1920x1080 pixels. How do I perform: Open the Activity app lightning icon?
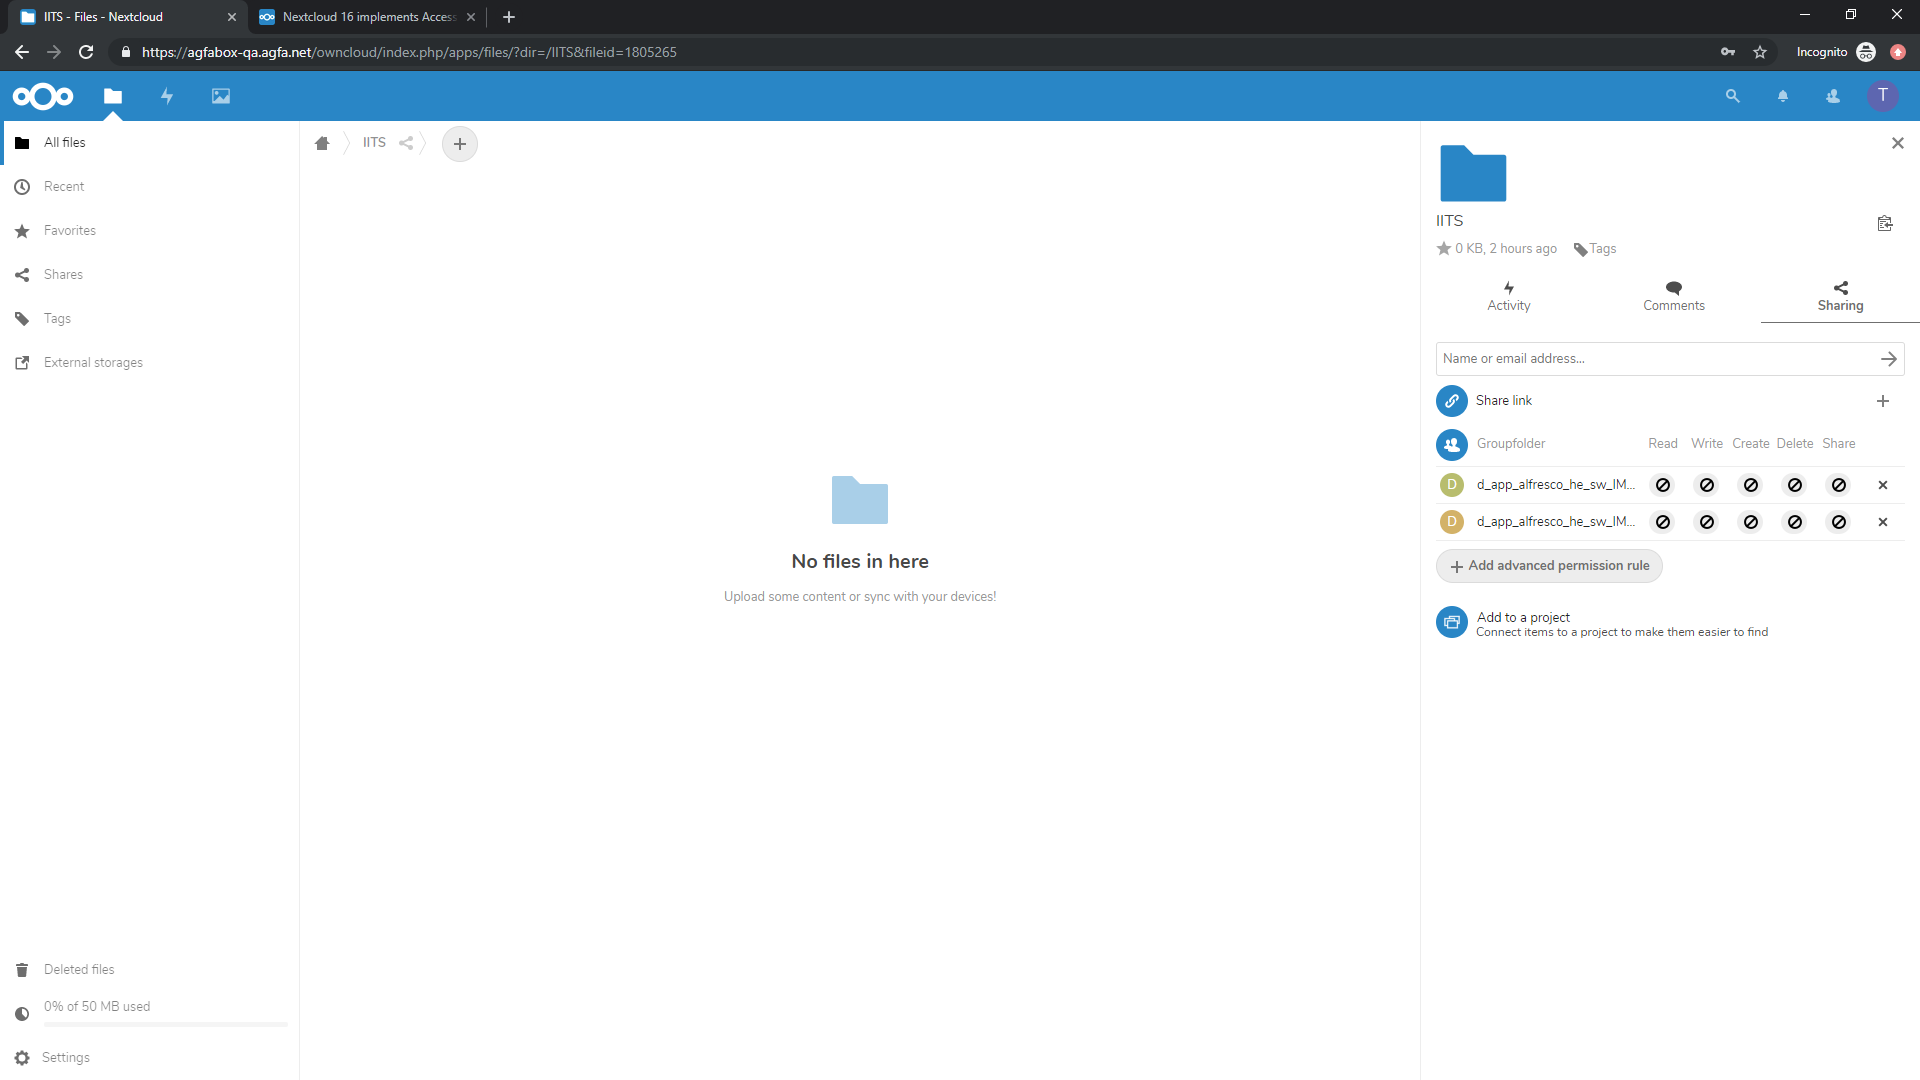pyautogui.click(x=167, y=96)
